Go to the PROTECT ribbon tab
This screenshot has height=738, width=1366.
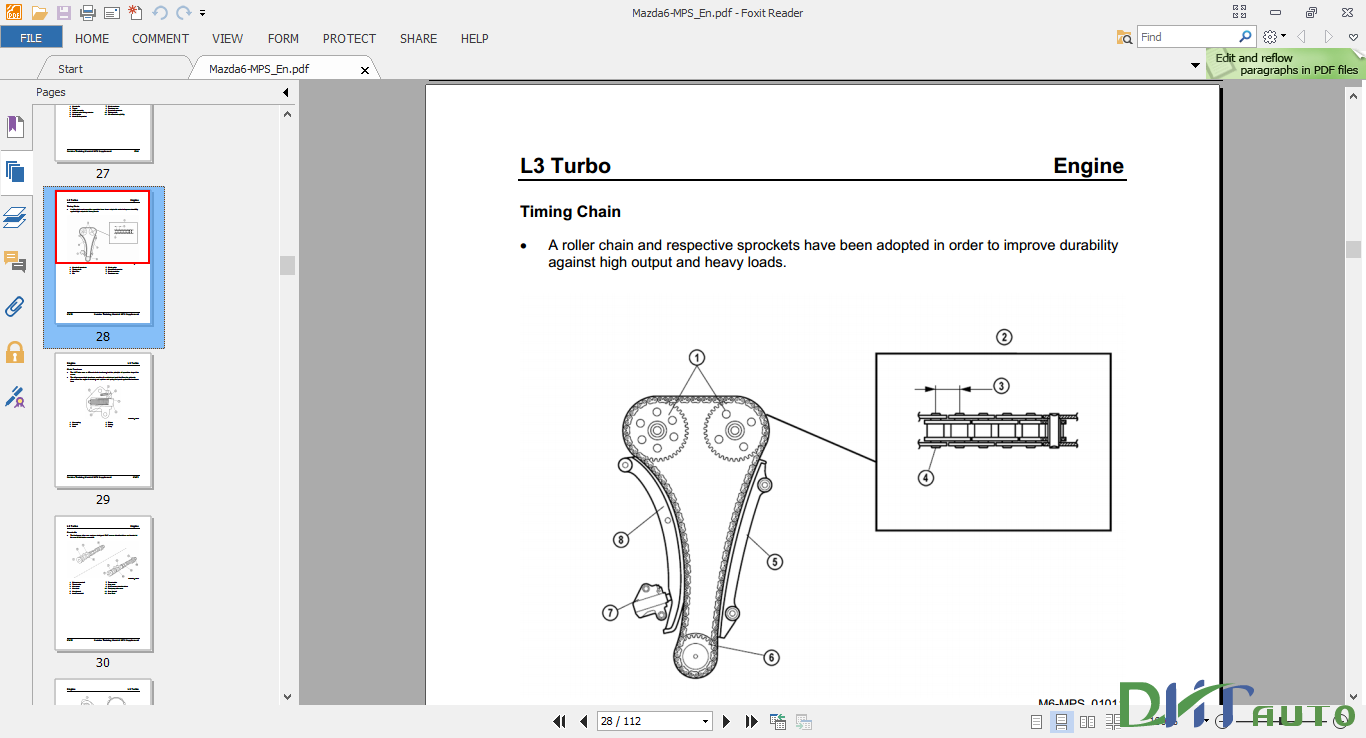tap(349, 38)
